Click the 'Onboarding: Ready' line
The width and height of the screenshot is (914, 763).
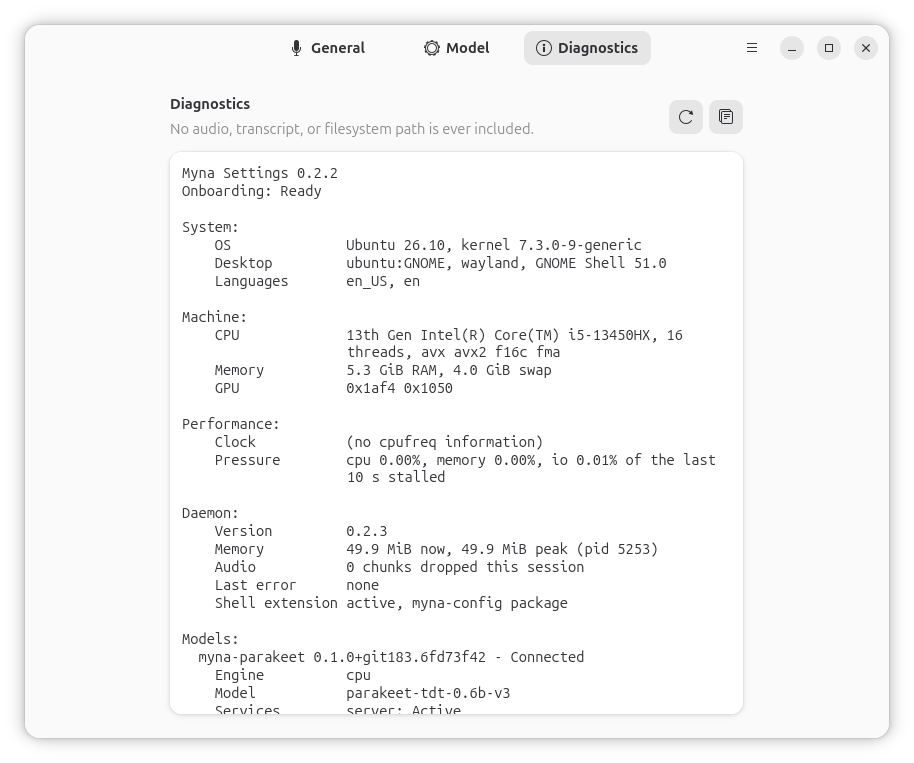[x=251, y=191]
